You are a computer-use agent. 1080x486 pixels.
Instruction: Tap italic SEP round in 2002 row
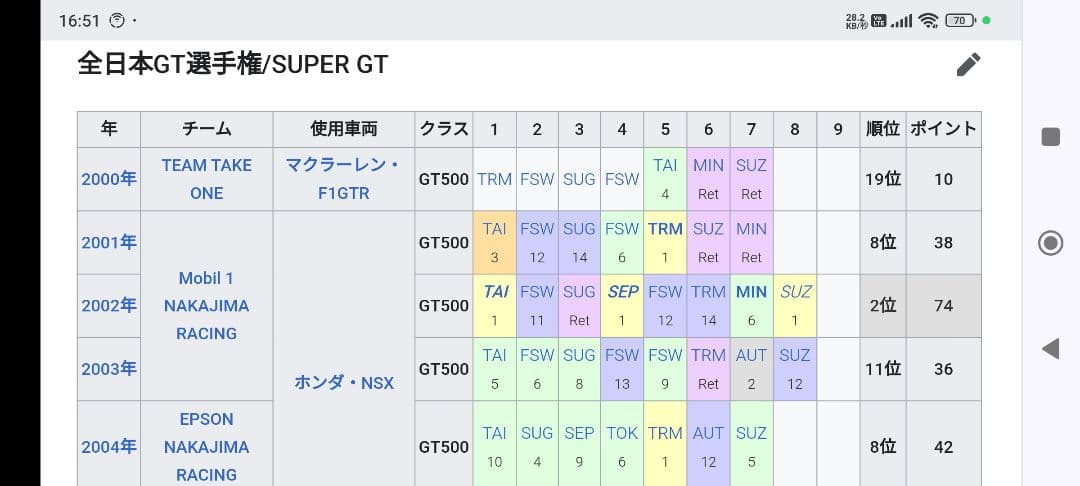coord(622,292)
